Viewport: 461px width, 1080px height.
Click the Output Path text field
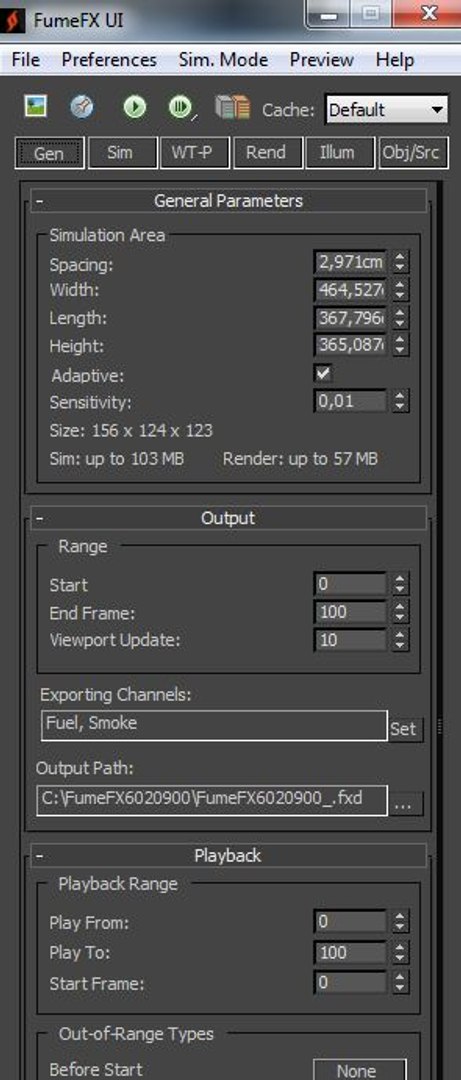[212, 800]
